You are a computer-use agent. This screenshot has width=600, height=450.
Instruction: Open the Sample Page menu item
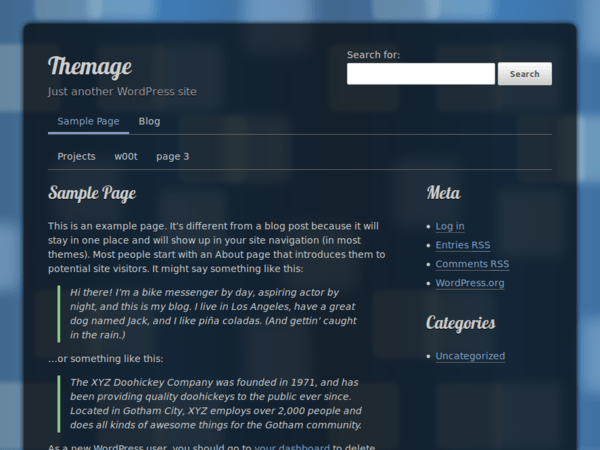(88, 121)
